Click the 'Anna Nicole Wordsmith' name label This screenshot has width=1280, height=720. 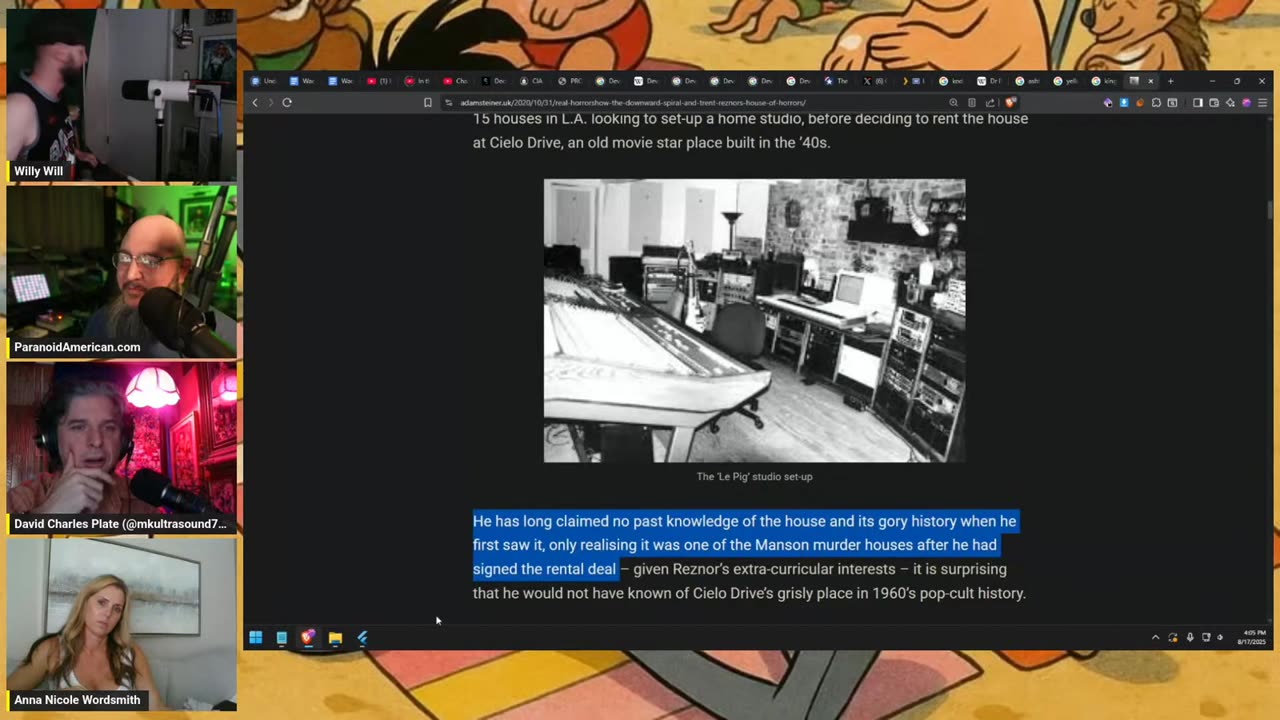coord(77,700)
